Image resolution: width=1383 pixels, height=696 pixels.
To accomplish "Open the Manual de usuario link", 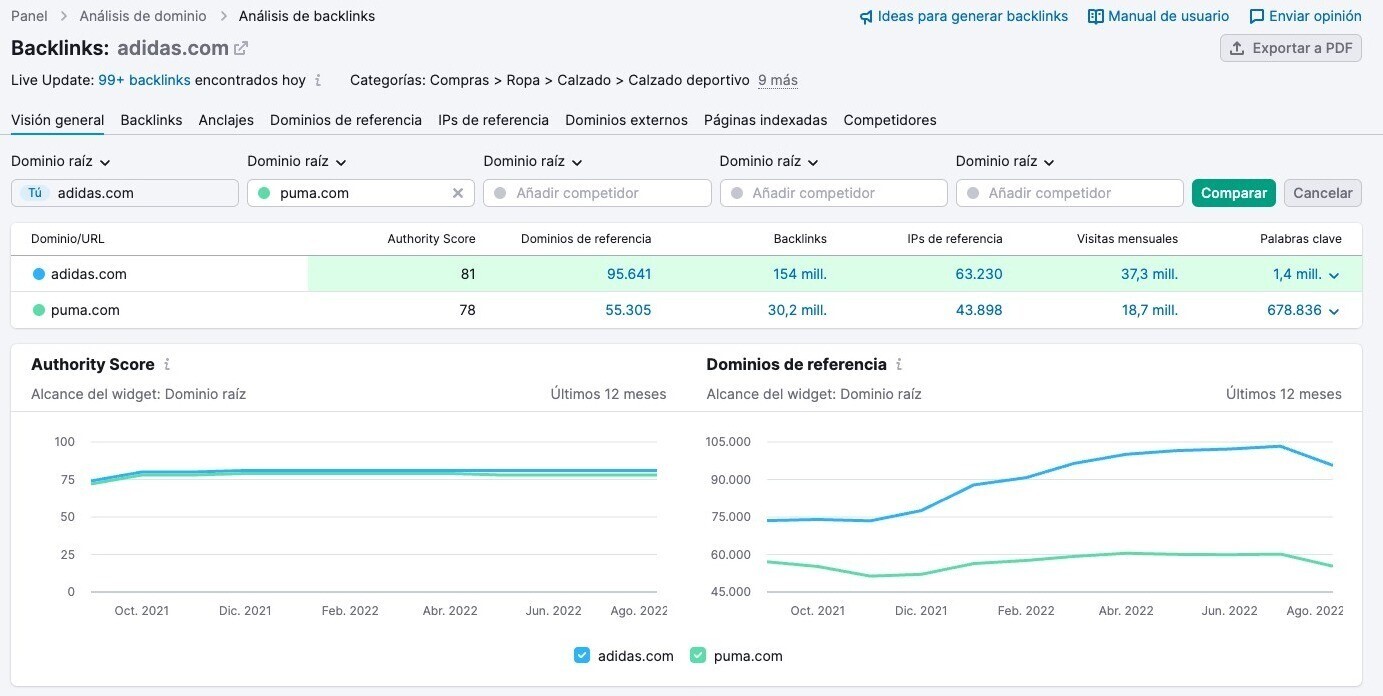I will coord(1169,16).
